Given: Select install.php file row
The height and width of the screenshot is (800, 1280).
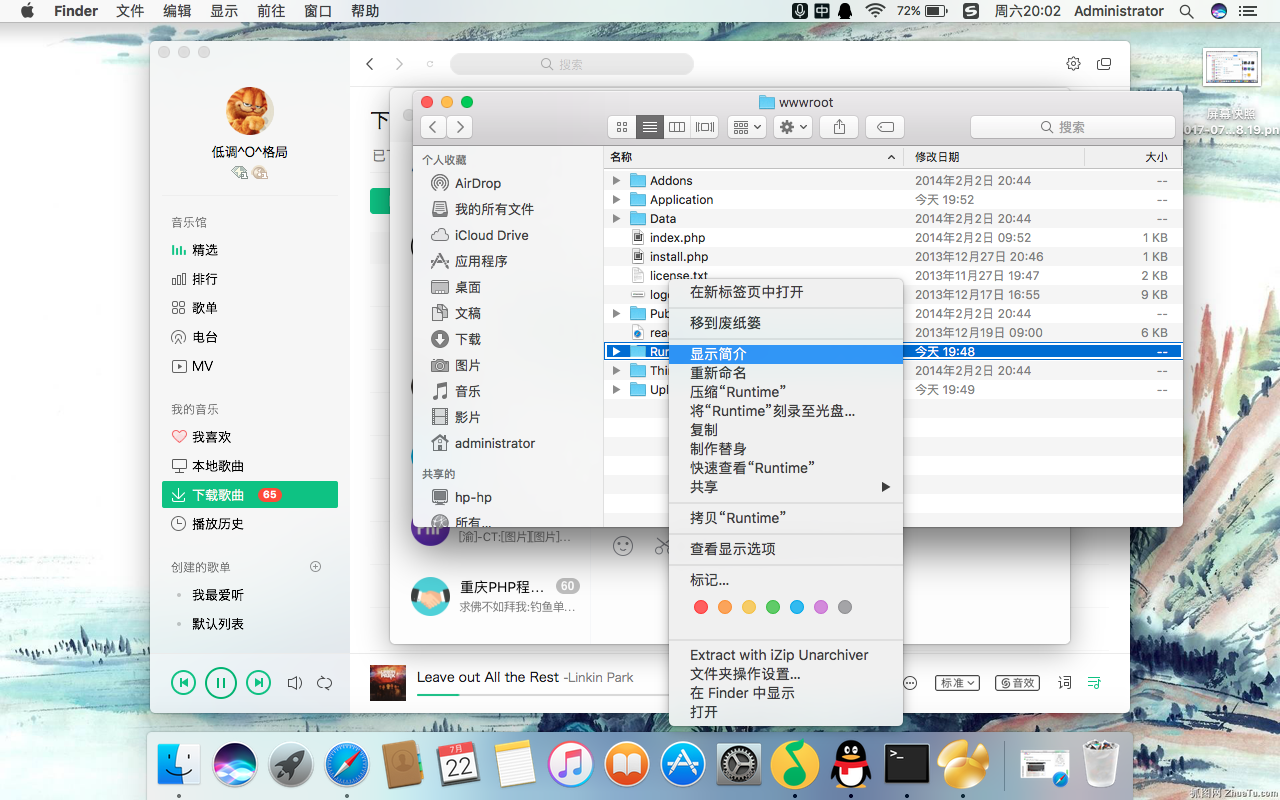Looking at the screenshot, I should (893, 257).
